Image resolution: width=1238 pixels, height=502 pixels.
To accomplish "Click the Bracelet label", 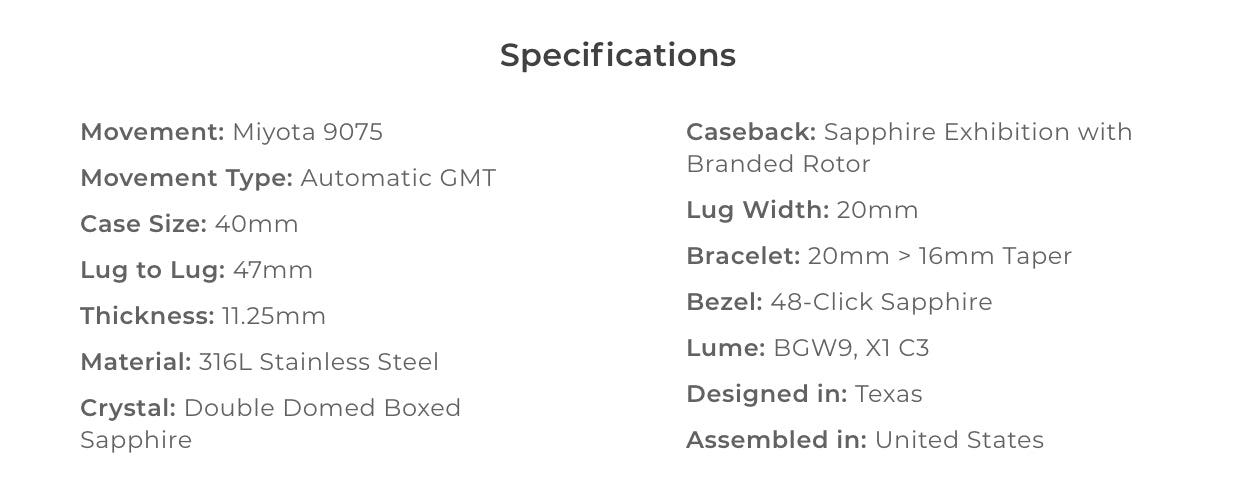I will coord(743,256).
